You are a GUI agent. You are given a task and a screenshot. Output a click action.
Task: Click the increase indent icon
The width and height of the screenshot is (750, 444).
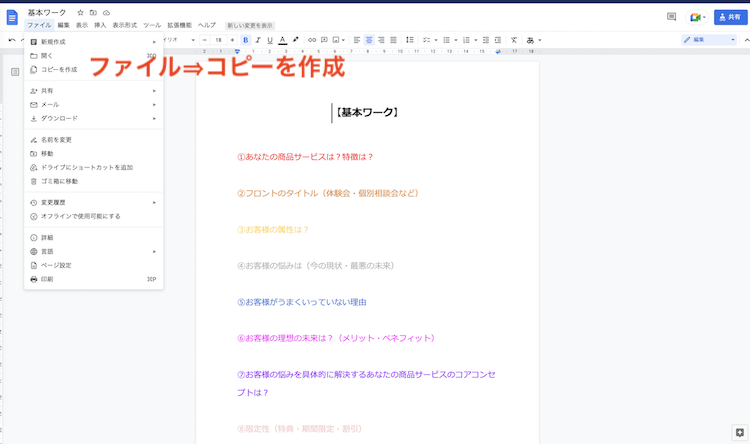498,40
